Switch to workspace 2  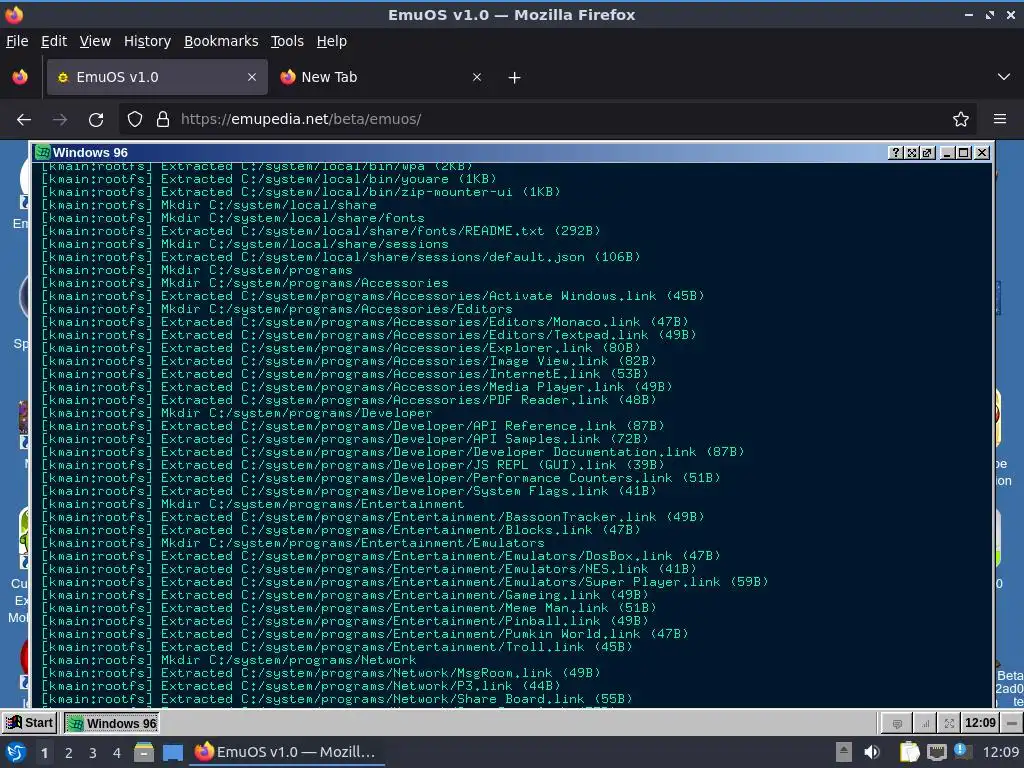click(69, 753)
